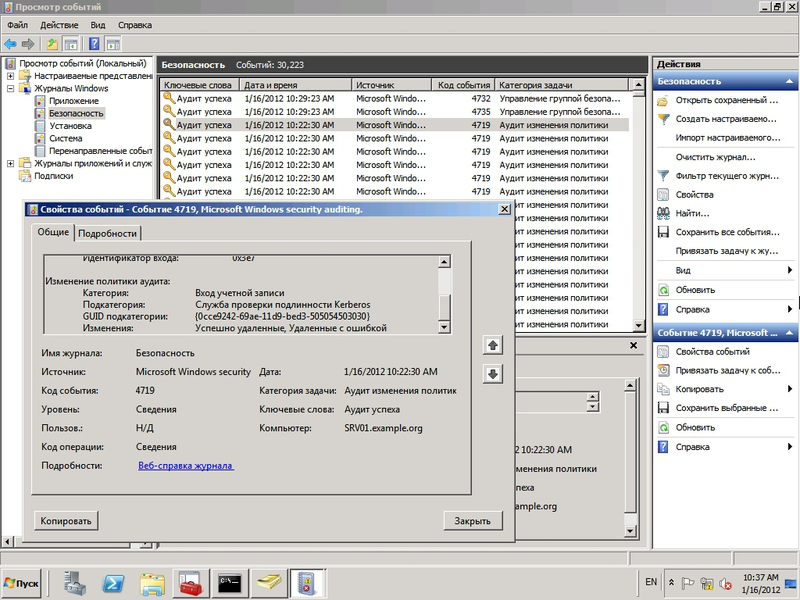The image size is (800, 600).
Task: Open the Вид menu in menu bar
Action: [97, 25]
